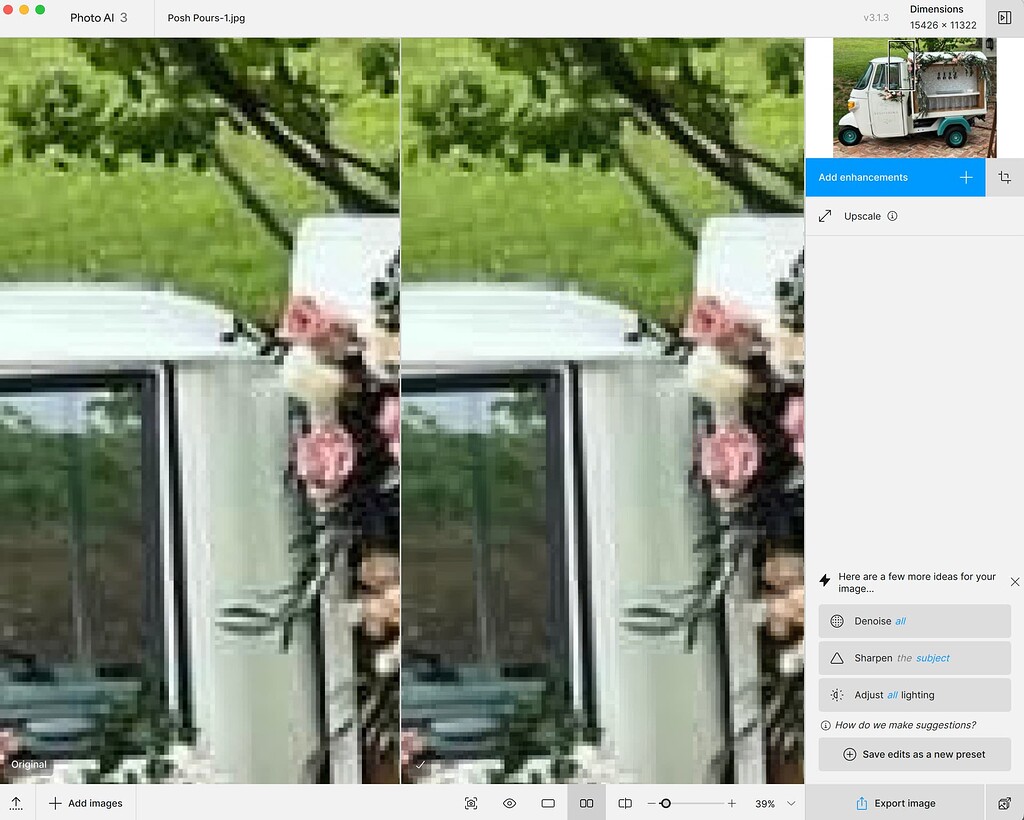Click the Upscale diagonal arrow icon
This screenshot has width=1024, height=820.
(825, 215)
